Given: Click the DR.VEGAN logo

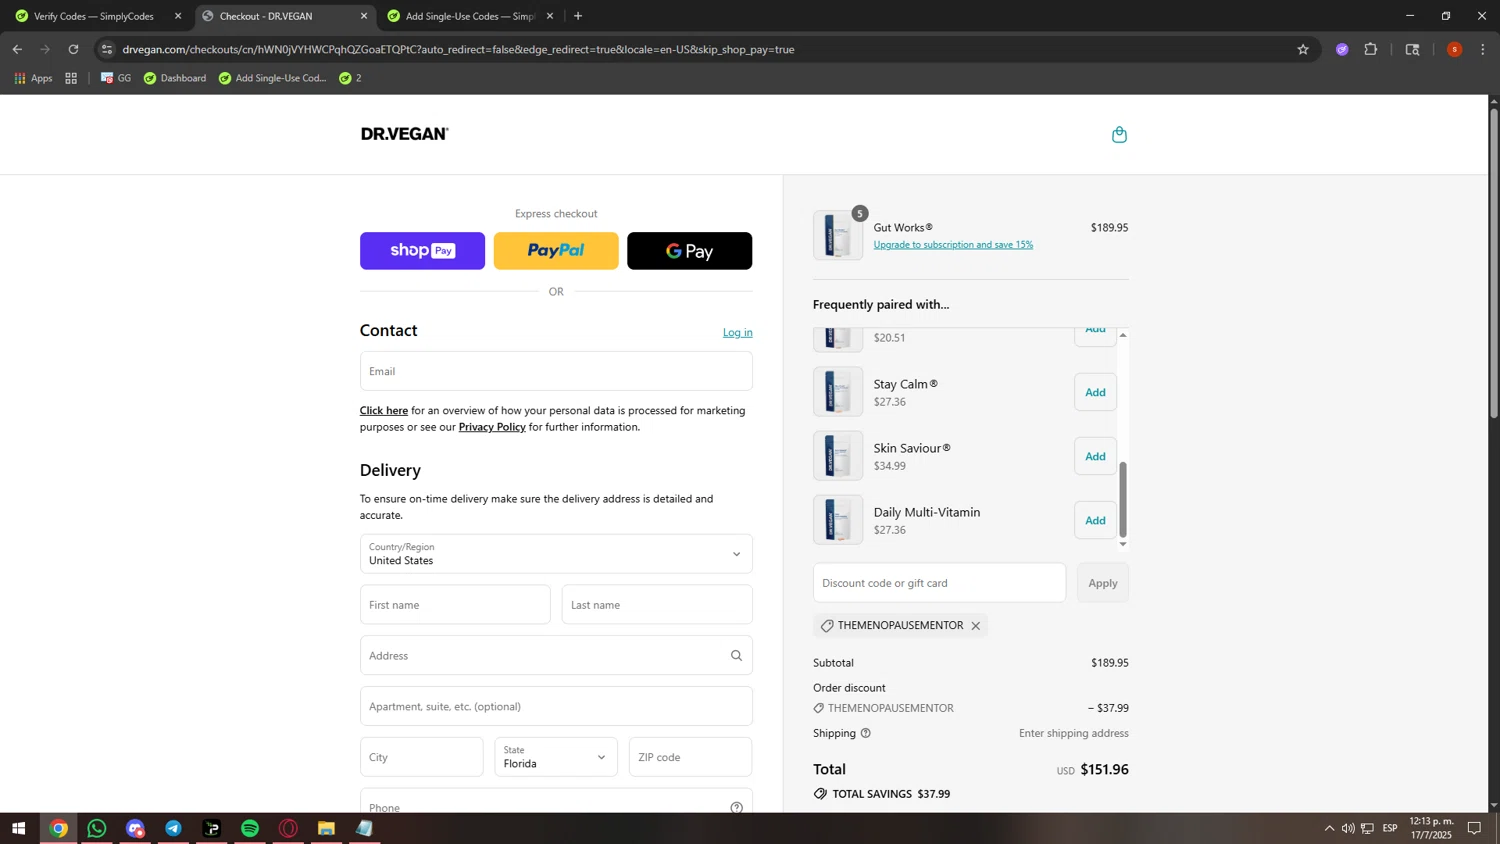Looking at the screenshot, I should [405, 134].
